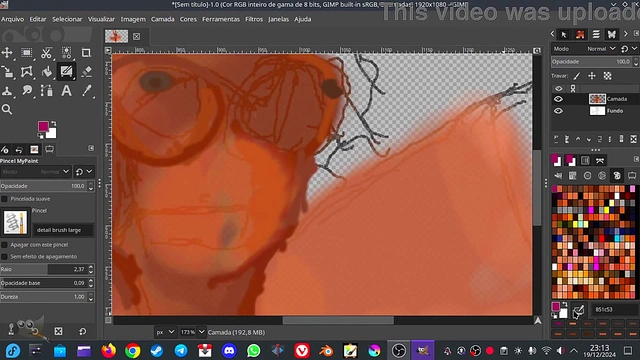Screen dimensions: 640x360
Task: Switch to the Layers tab in right dock
Action: [x=596, y=34]
